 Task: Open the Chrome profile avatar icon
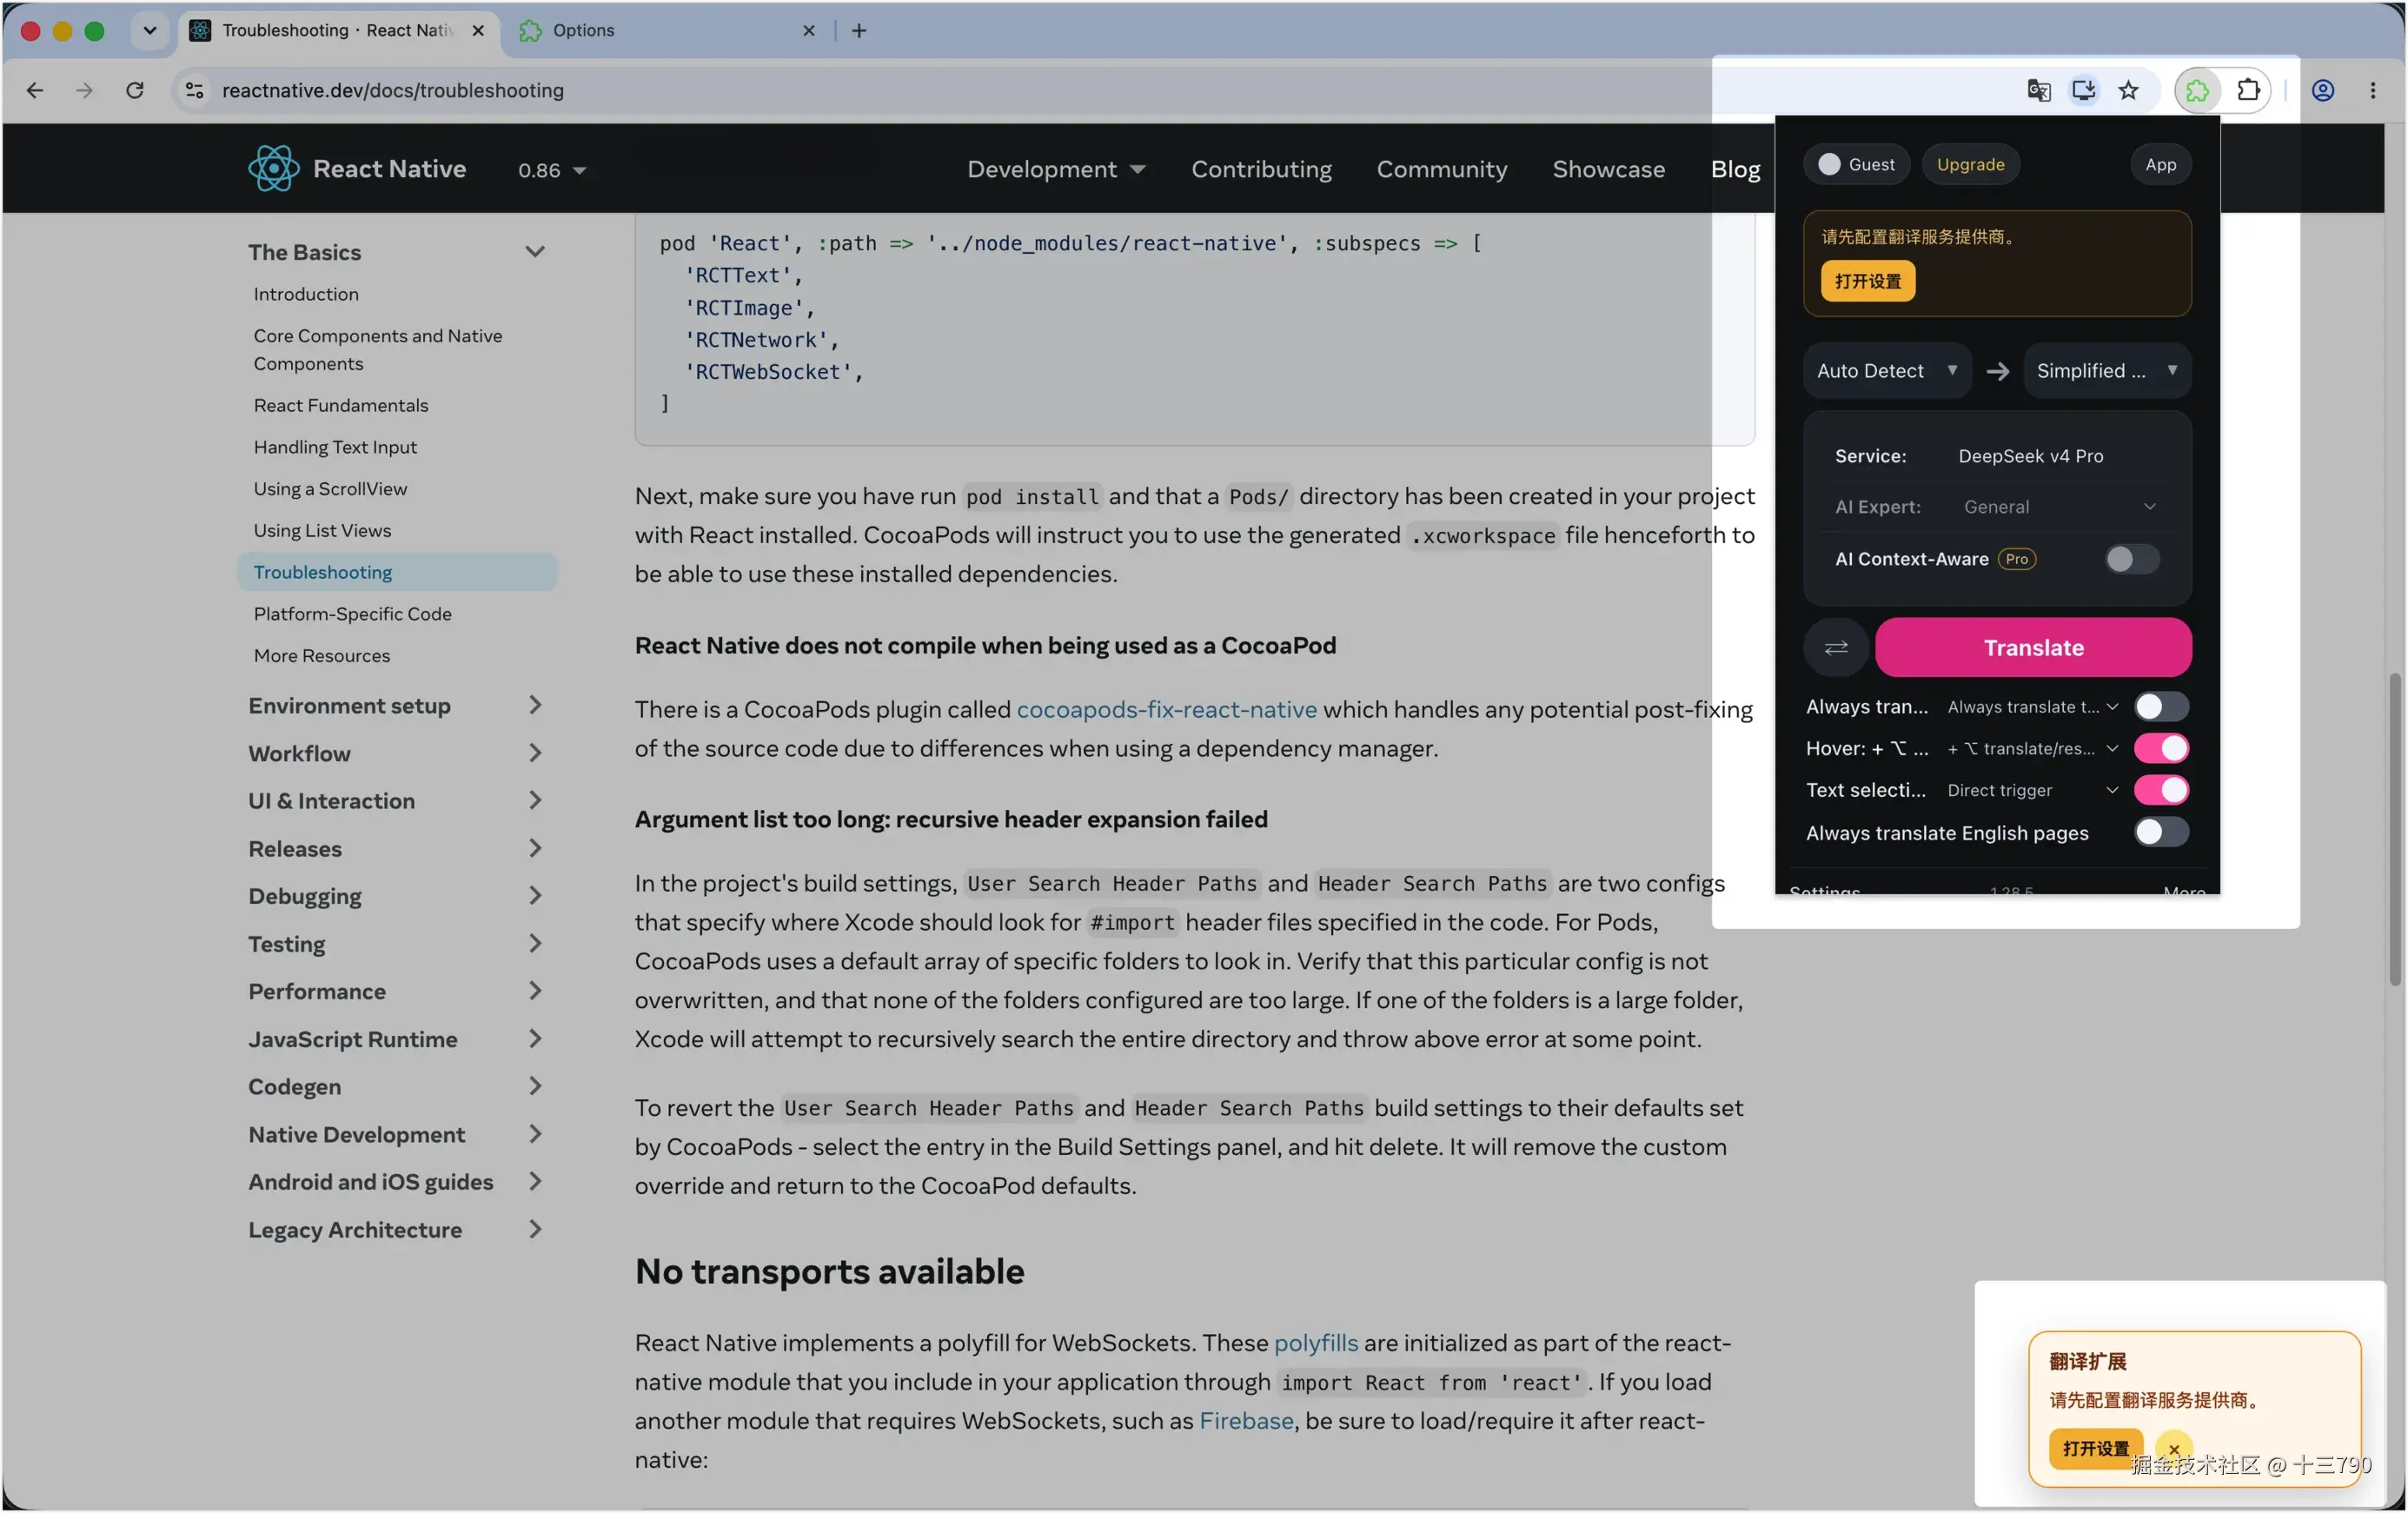pyautogui.click(x=2323, y=90)
